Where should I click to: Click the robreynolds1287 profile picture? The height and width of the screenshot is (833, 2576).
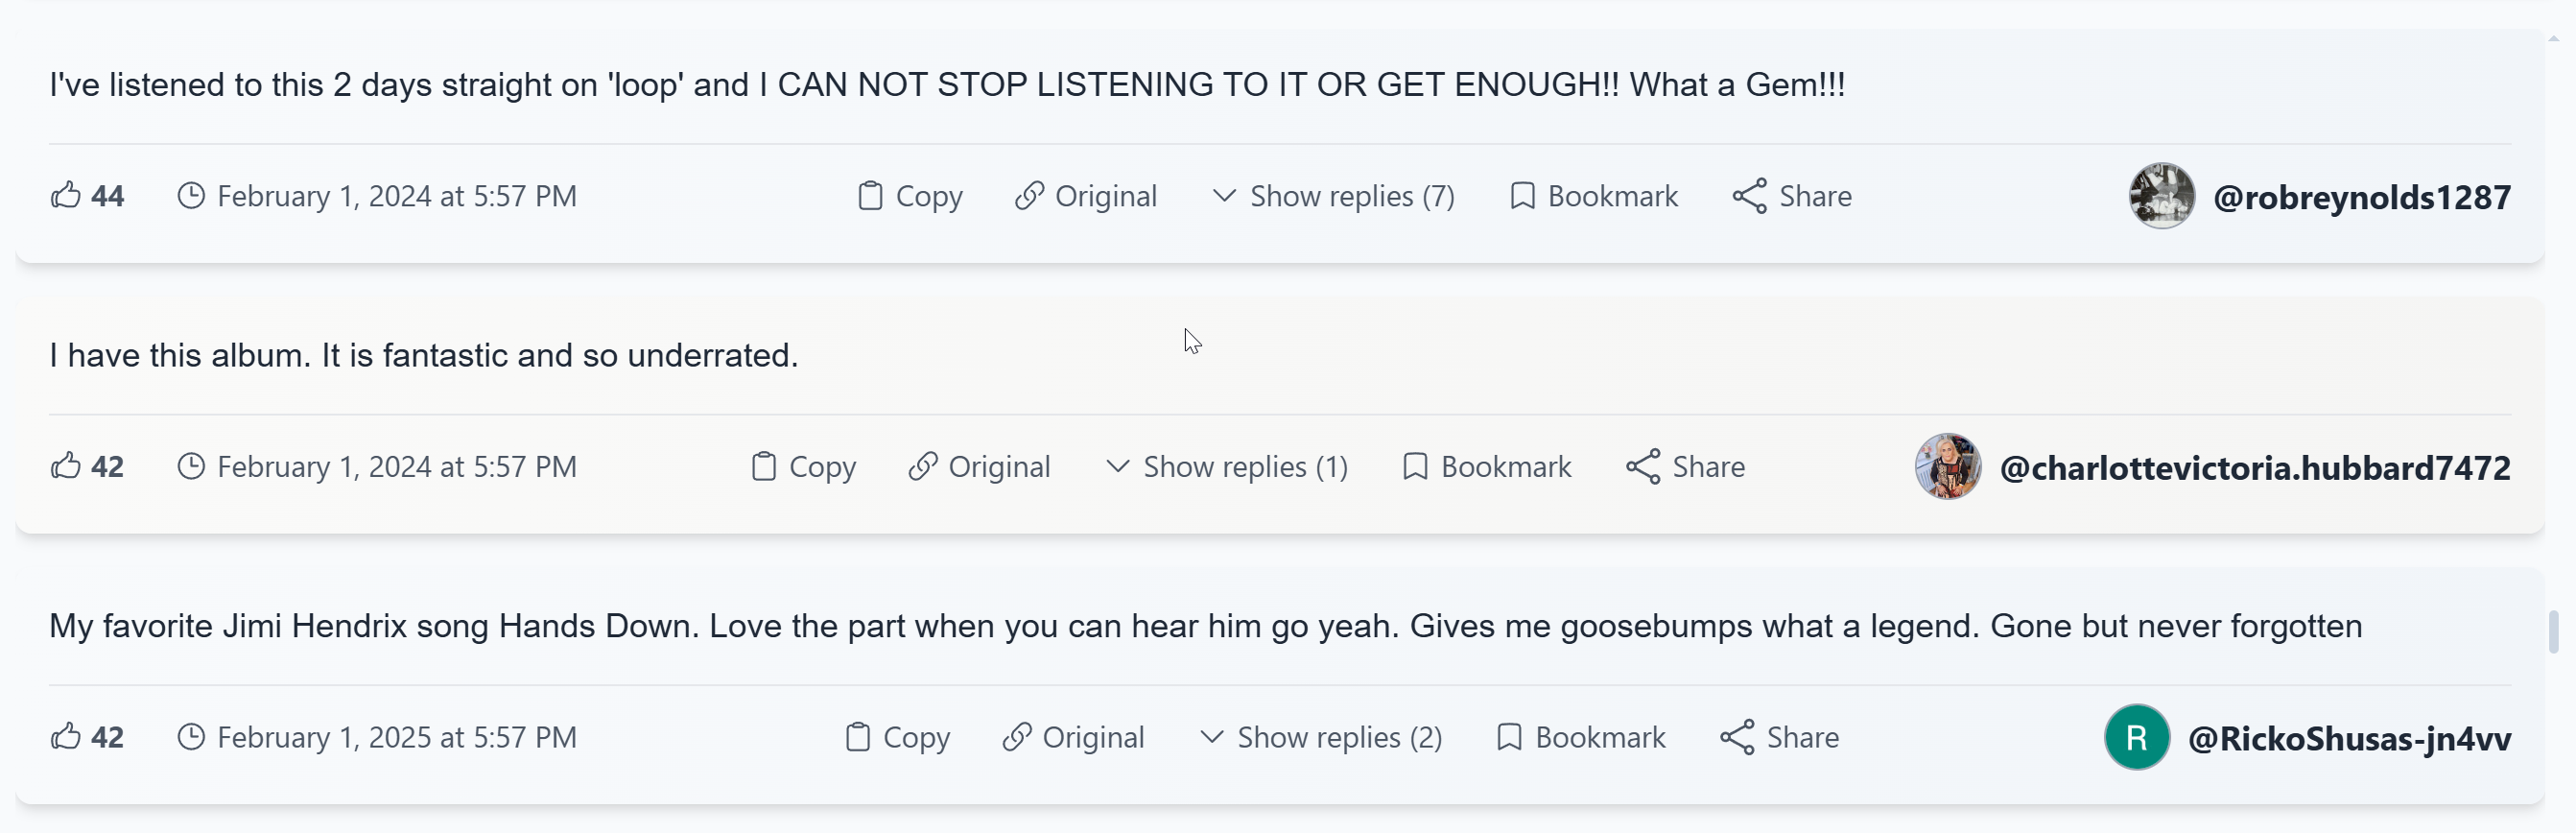pos(2161,196)
